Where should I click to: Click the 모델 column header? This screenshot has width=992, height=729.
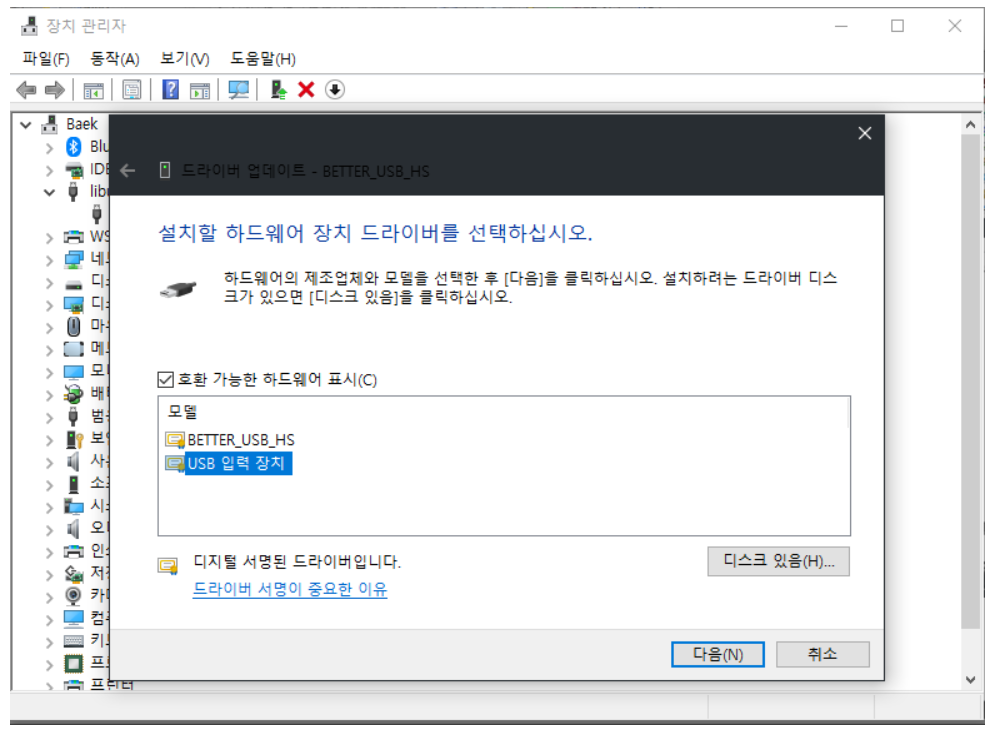(182, 412)
